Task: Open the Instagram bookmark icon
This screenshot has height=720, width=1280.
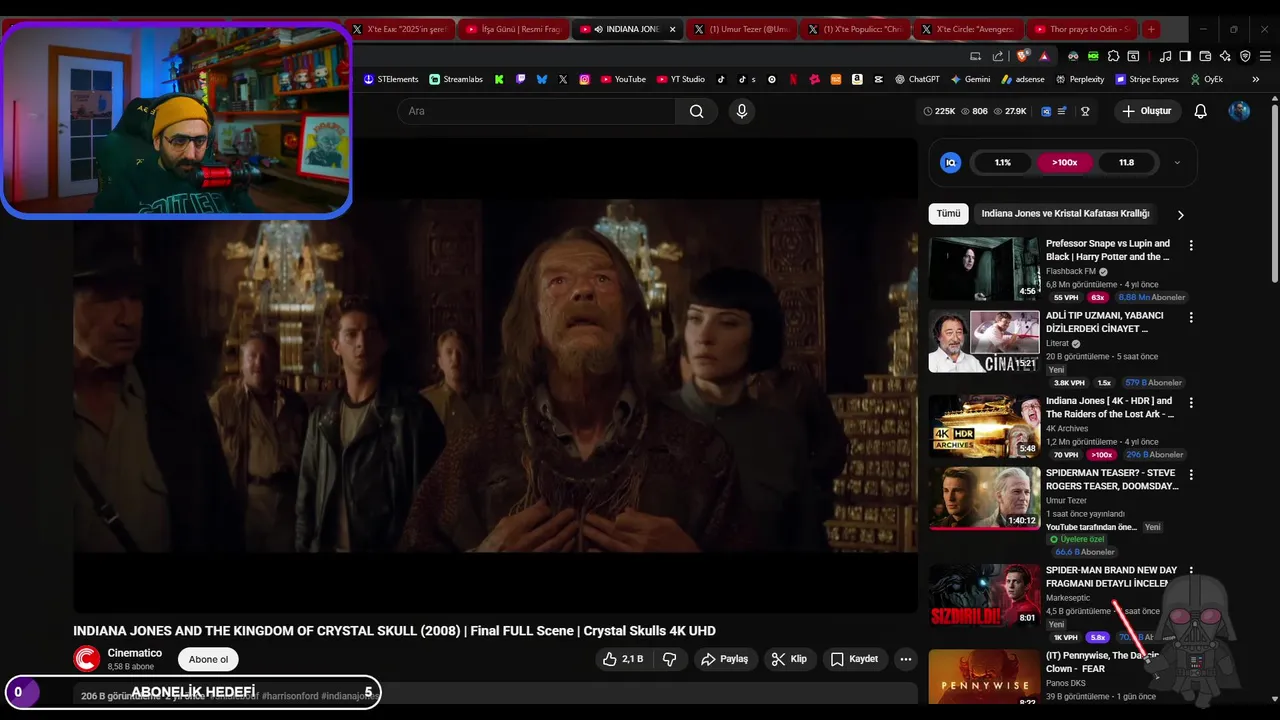Action: coord(584,79)
